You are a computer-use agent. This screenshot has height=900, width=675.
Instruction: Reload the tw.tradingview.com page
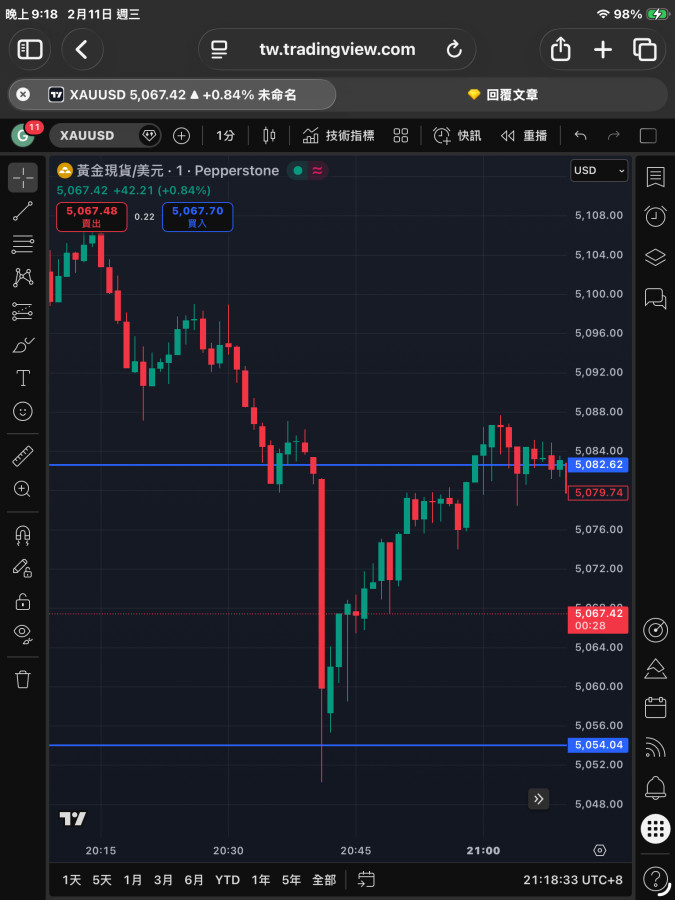(454, 49)
